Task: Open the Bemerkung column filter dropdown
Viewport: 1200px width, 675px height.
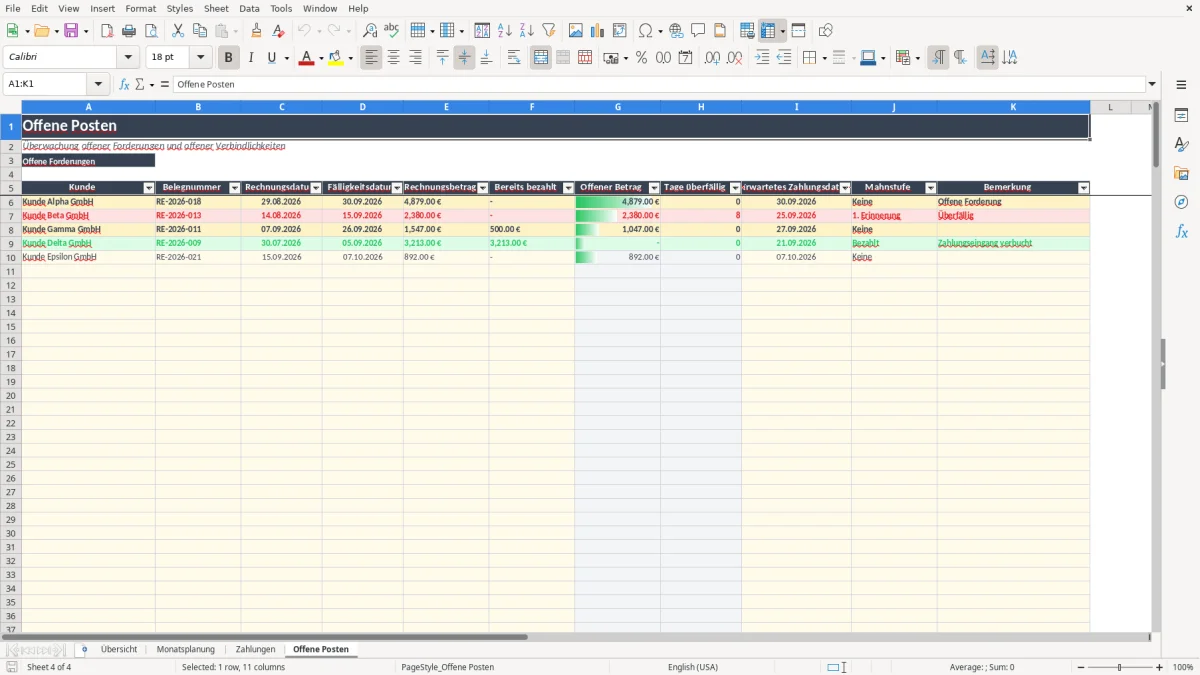Action: pos(1083,188)
